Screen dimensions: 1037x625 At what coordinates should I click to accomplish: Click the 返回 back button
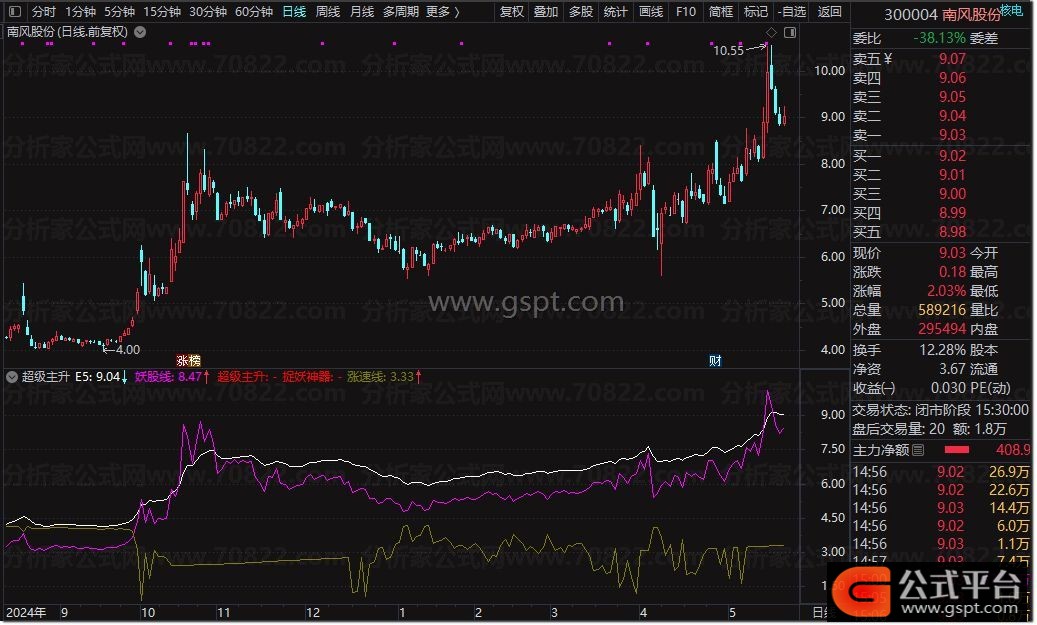tap(829, 11)
